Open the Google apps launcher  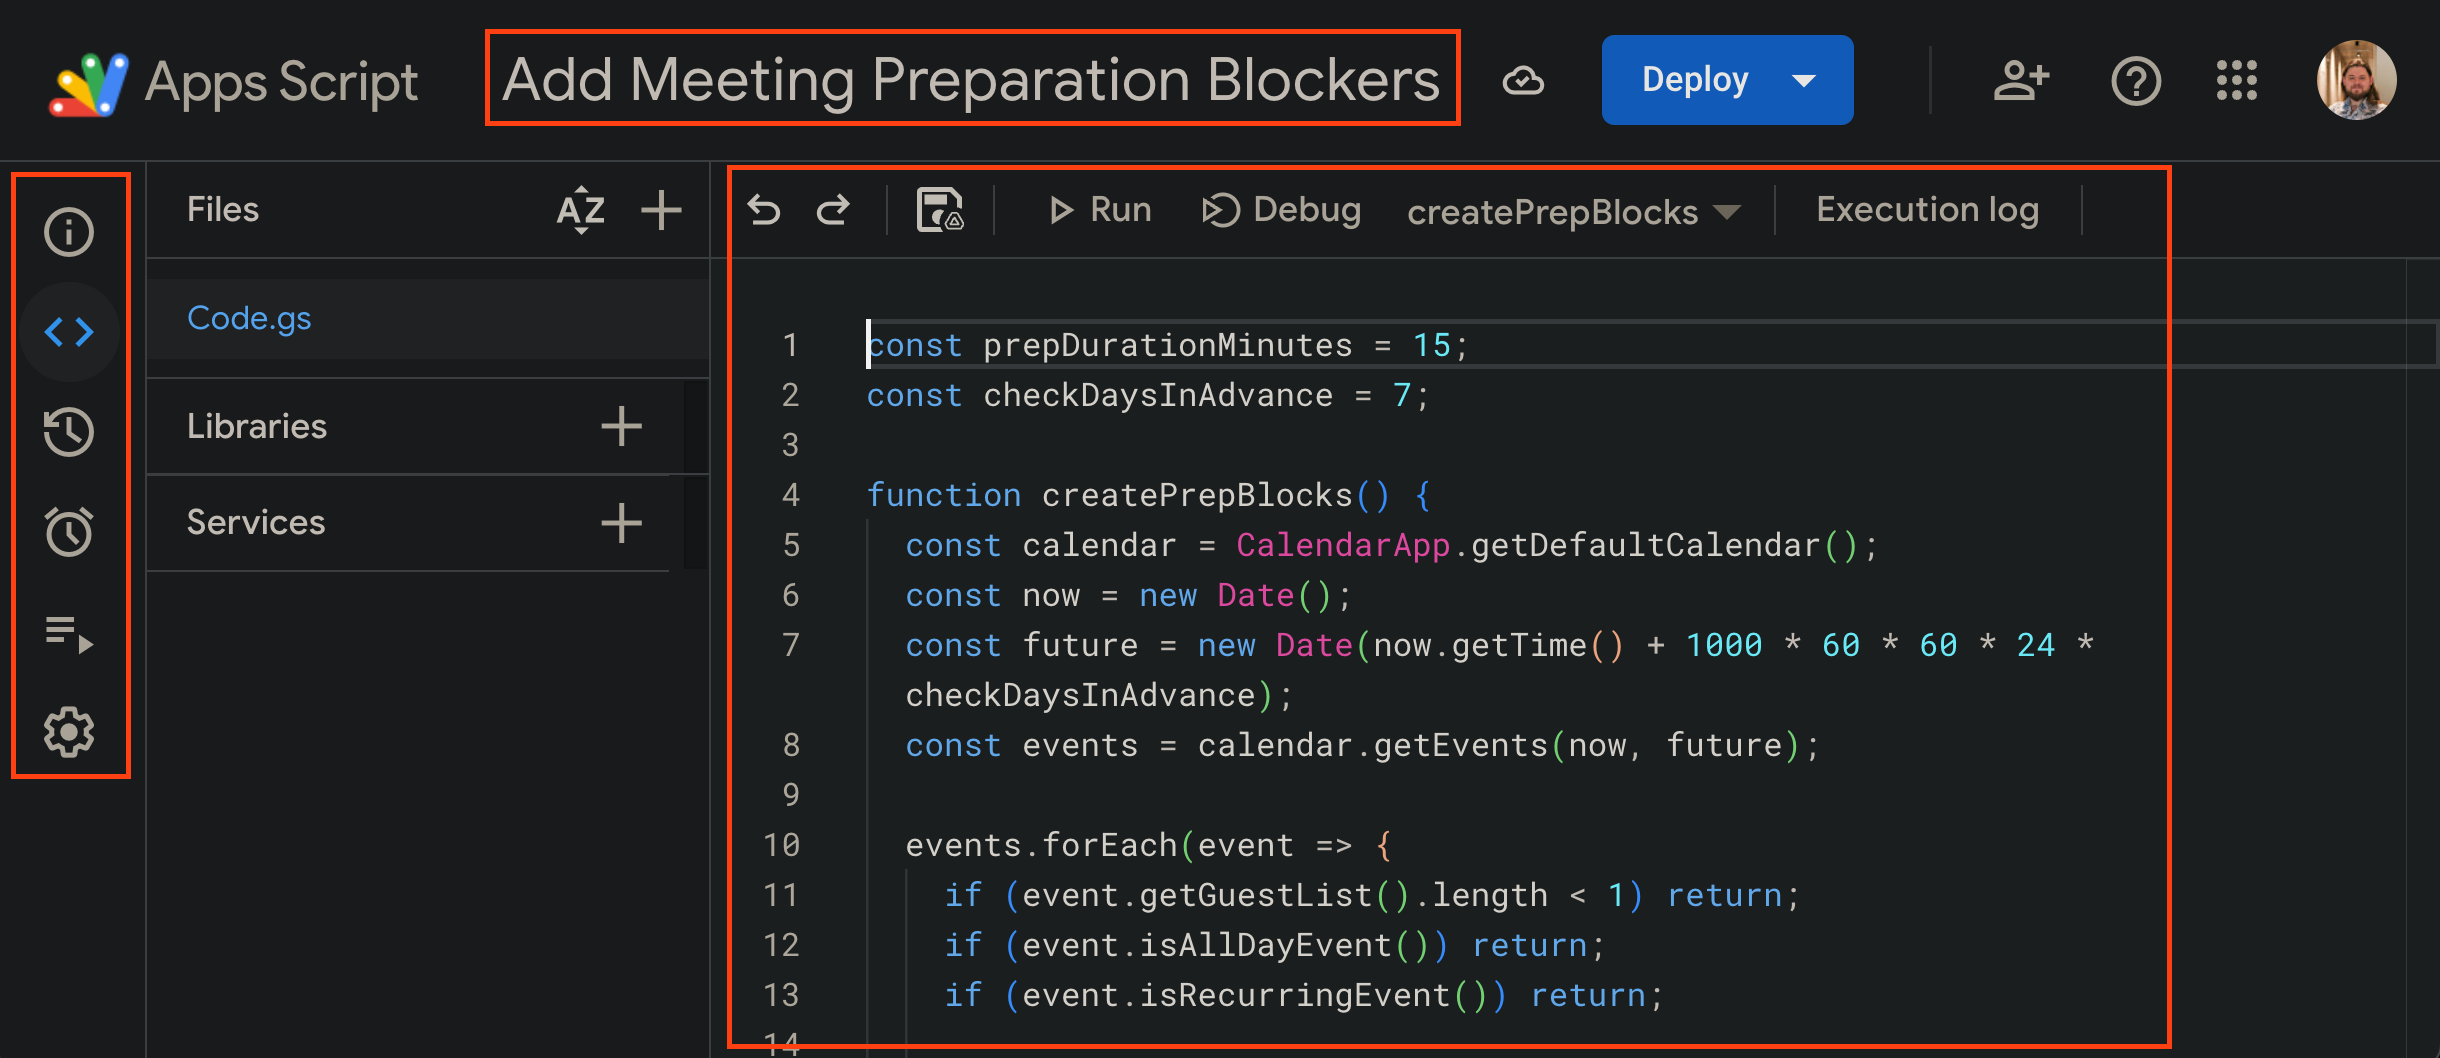coord(2236,80)
